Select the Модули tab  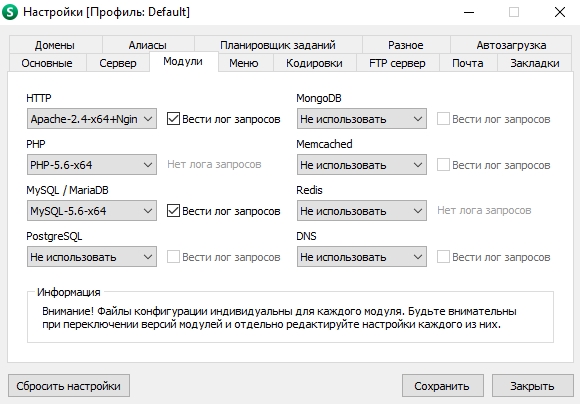coord(183,61)
